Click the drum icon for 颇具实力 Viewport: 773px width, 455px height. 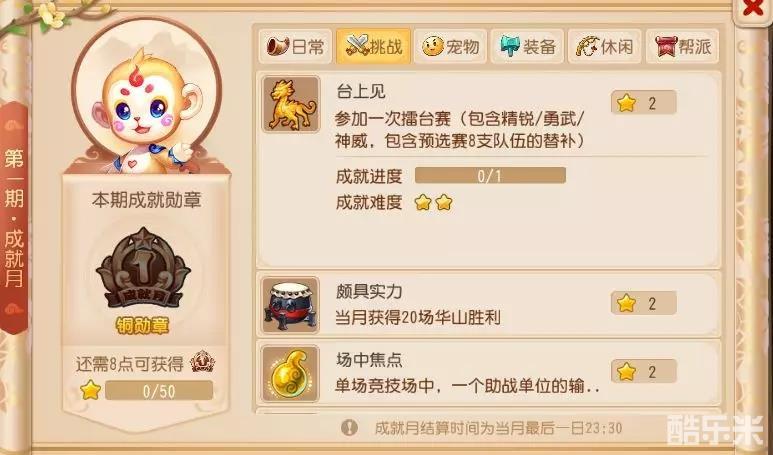point(291,305)
